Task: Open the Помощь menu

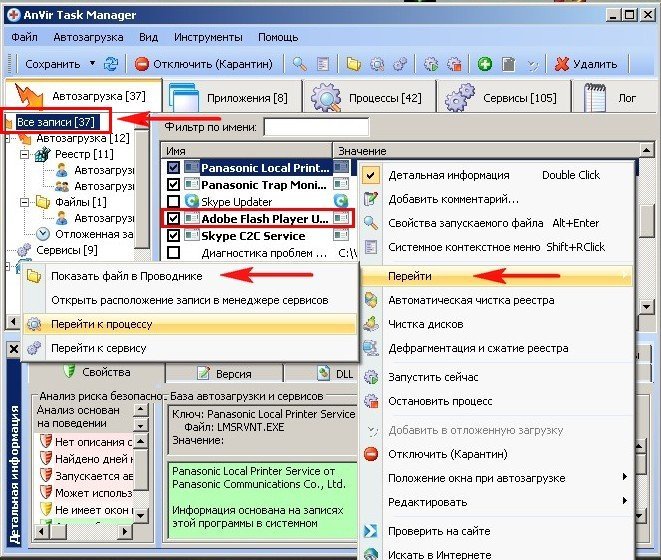Action: (278, 37)
